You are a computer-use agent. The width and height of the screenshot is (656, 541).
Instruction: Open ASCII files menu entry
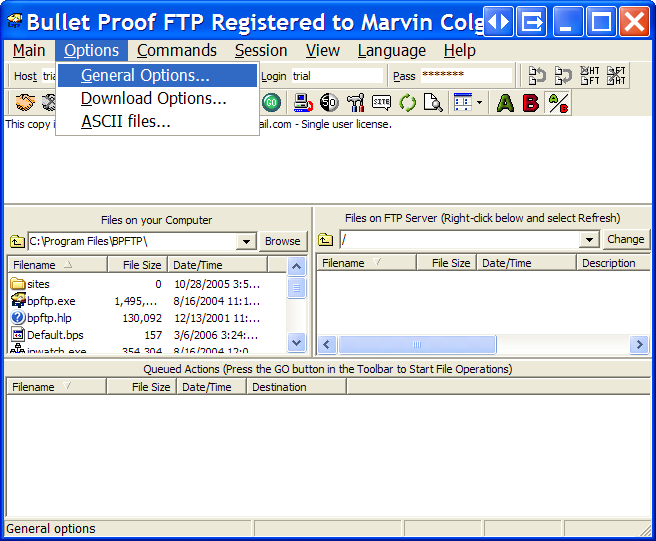click(125, 121)
